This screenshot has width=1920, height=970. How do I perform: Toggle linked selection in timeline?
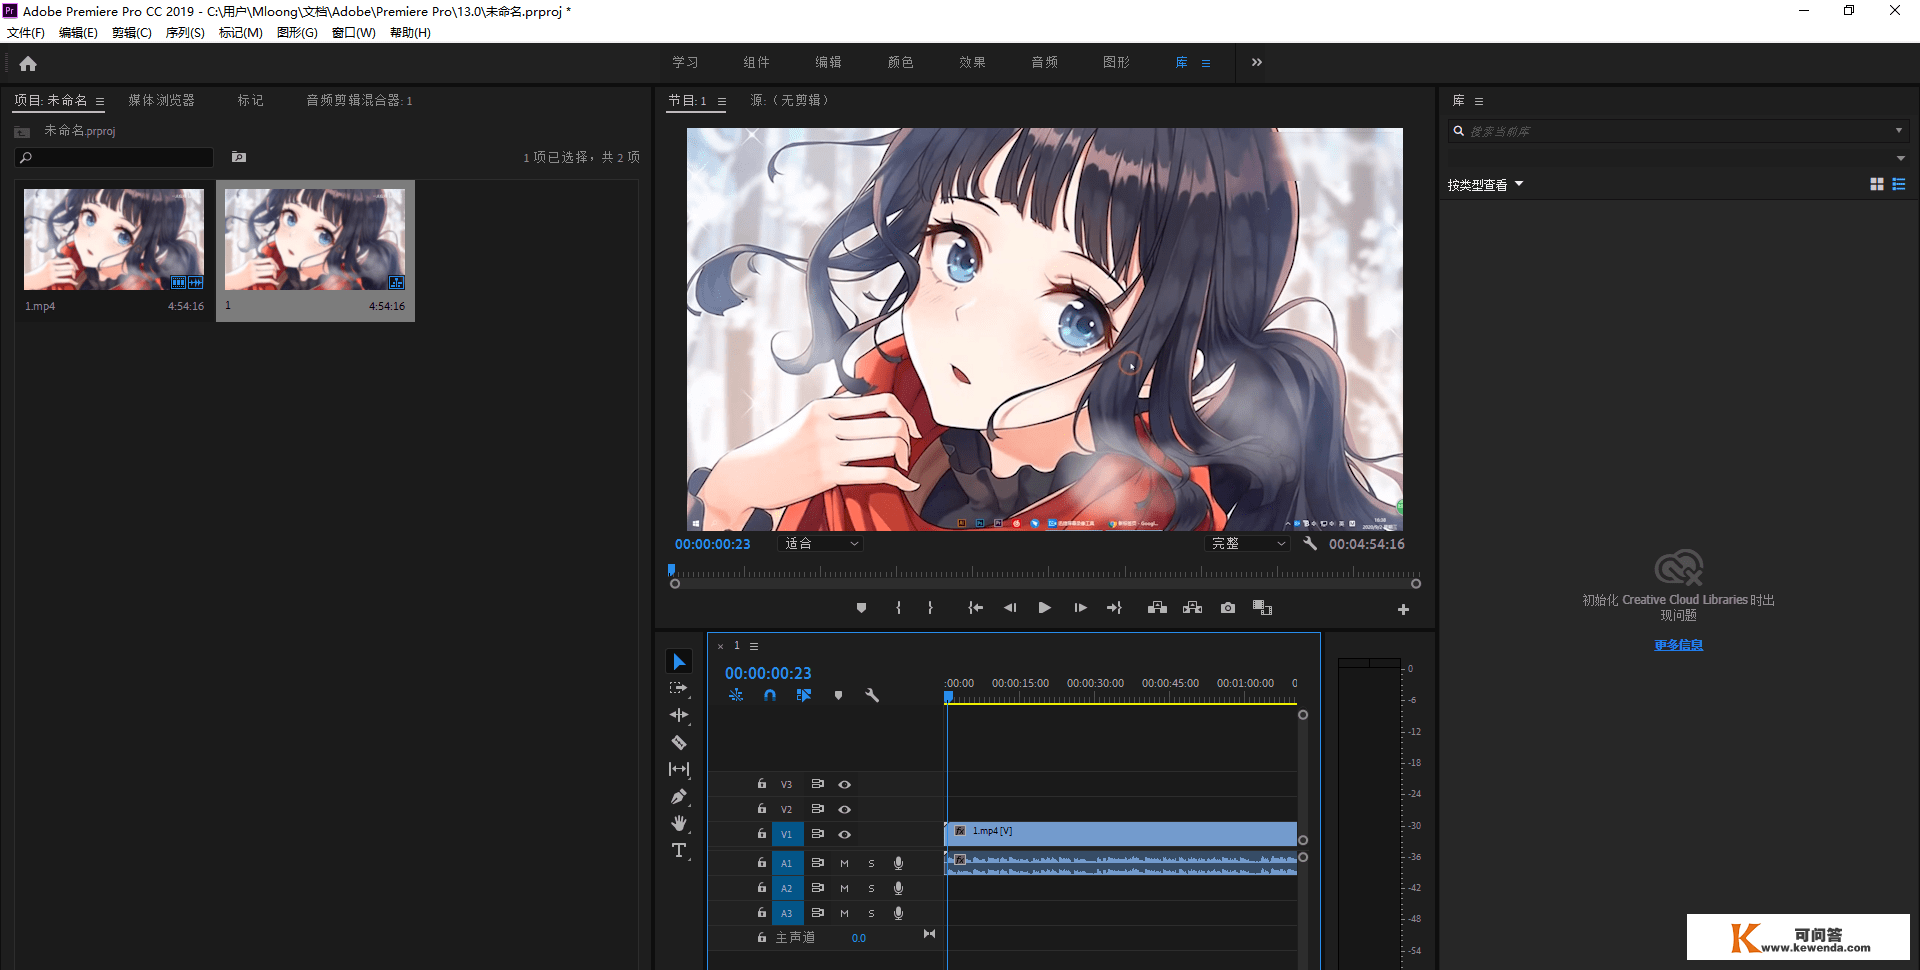click(804, 695)
